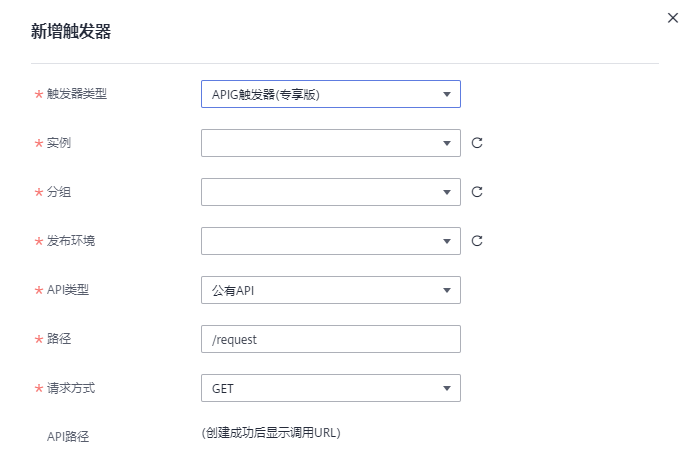The image size is (689, 474).
Task: Click the API类型 field label
Action: tap(68, 290)
